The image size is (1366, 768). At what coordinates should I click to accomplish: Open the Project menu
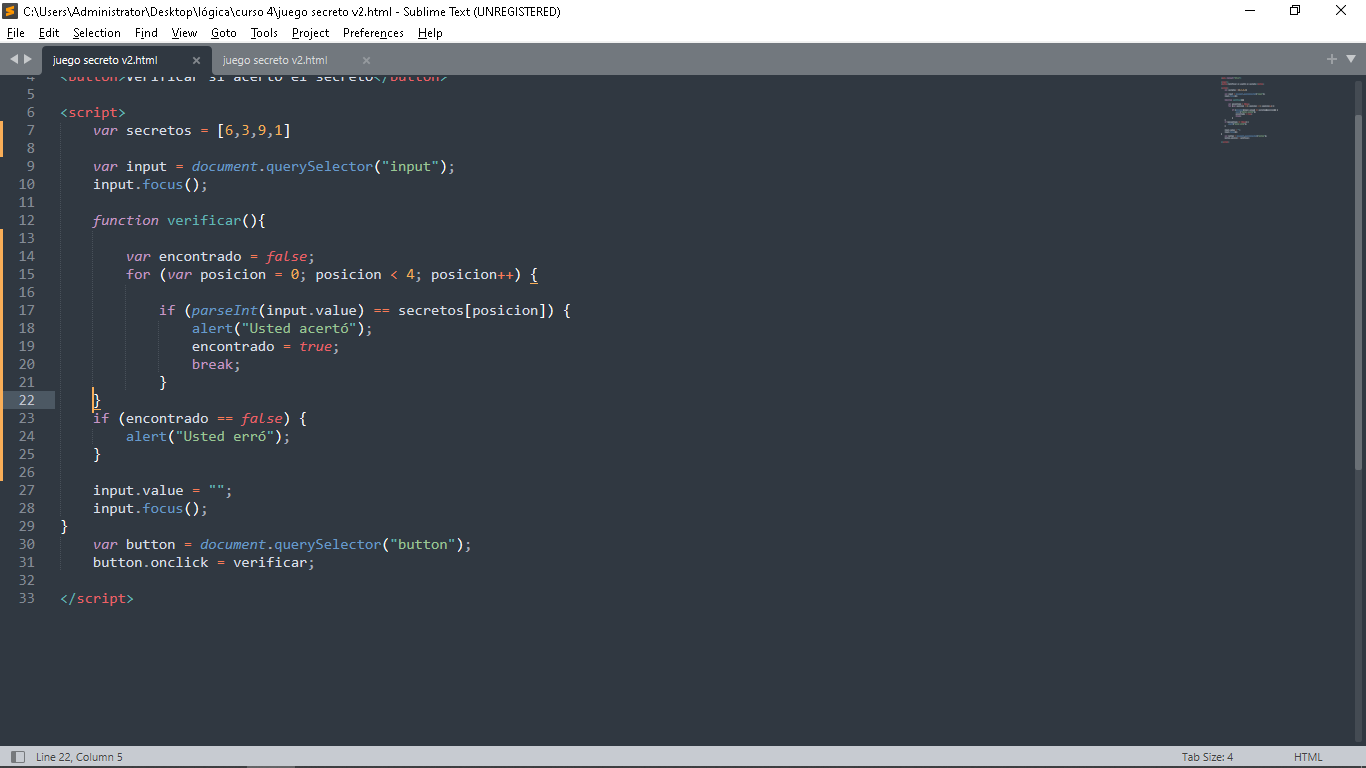click(310, 33)
